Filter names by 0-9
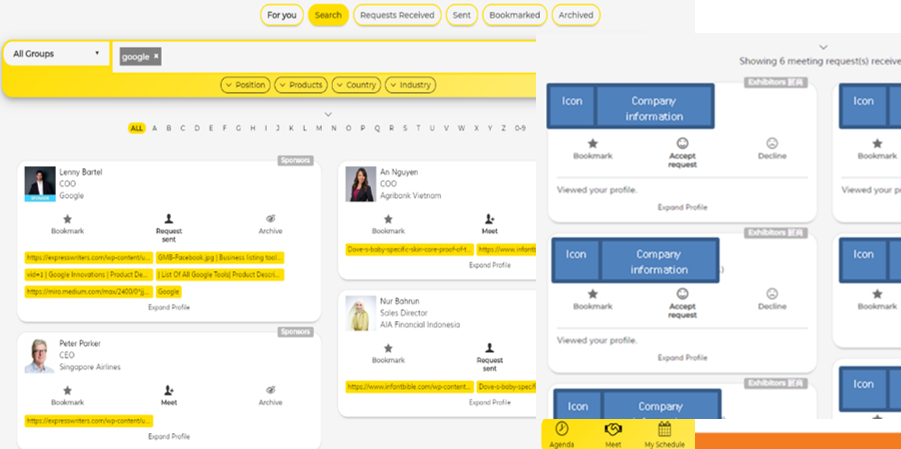Image resolution: width=901 pixels, height=449 pixels. 520,128
